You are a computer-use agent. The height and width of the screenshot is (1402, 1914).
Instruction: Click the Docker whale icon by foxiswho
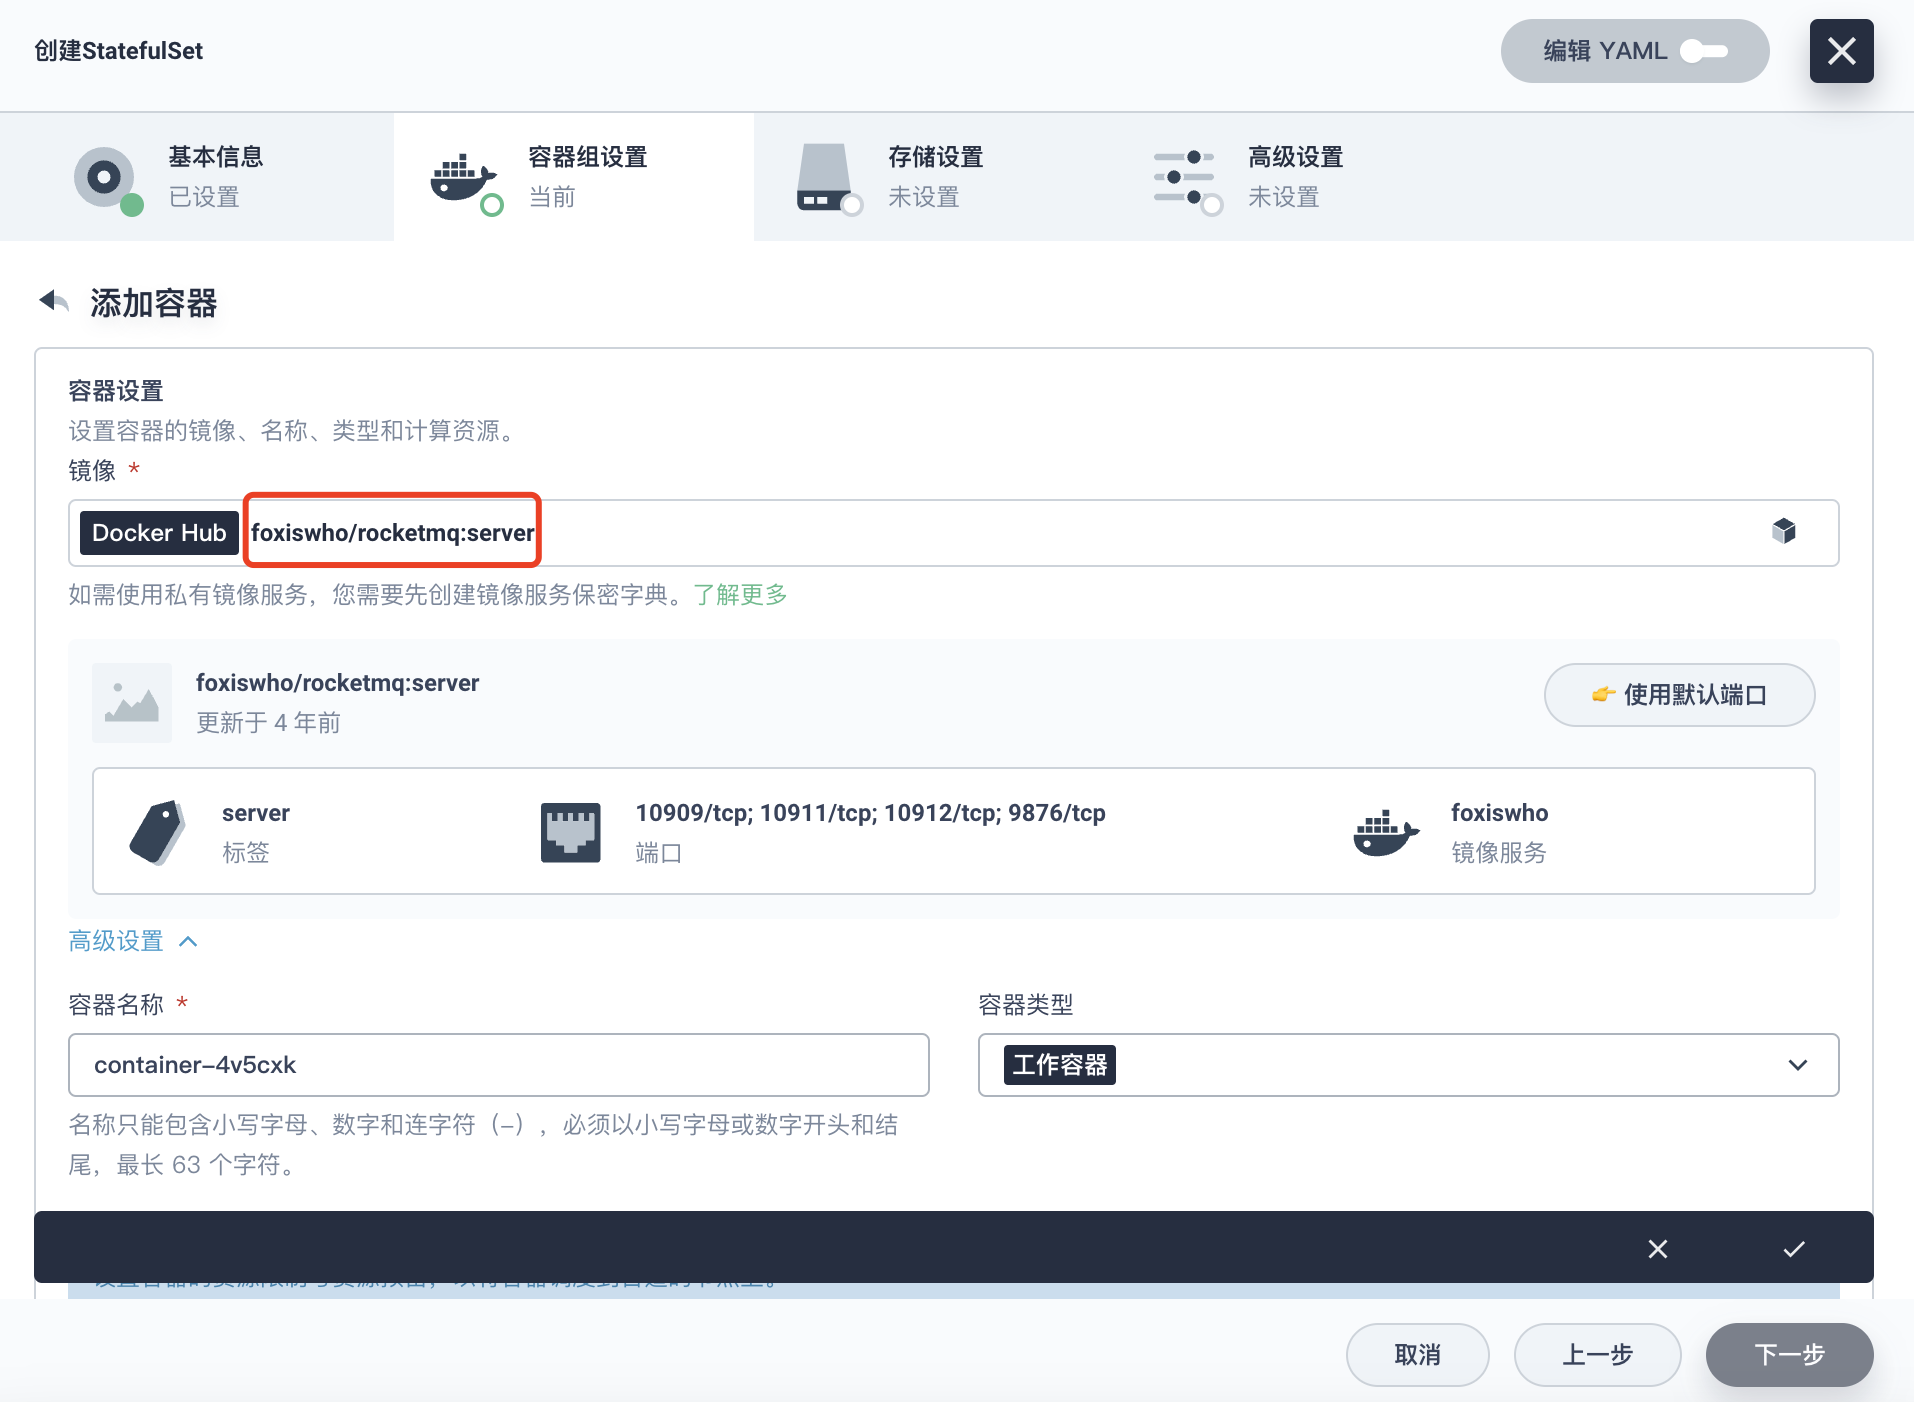click(x=1386, y=832)
